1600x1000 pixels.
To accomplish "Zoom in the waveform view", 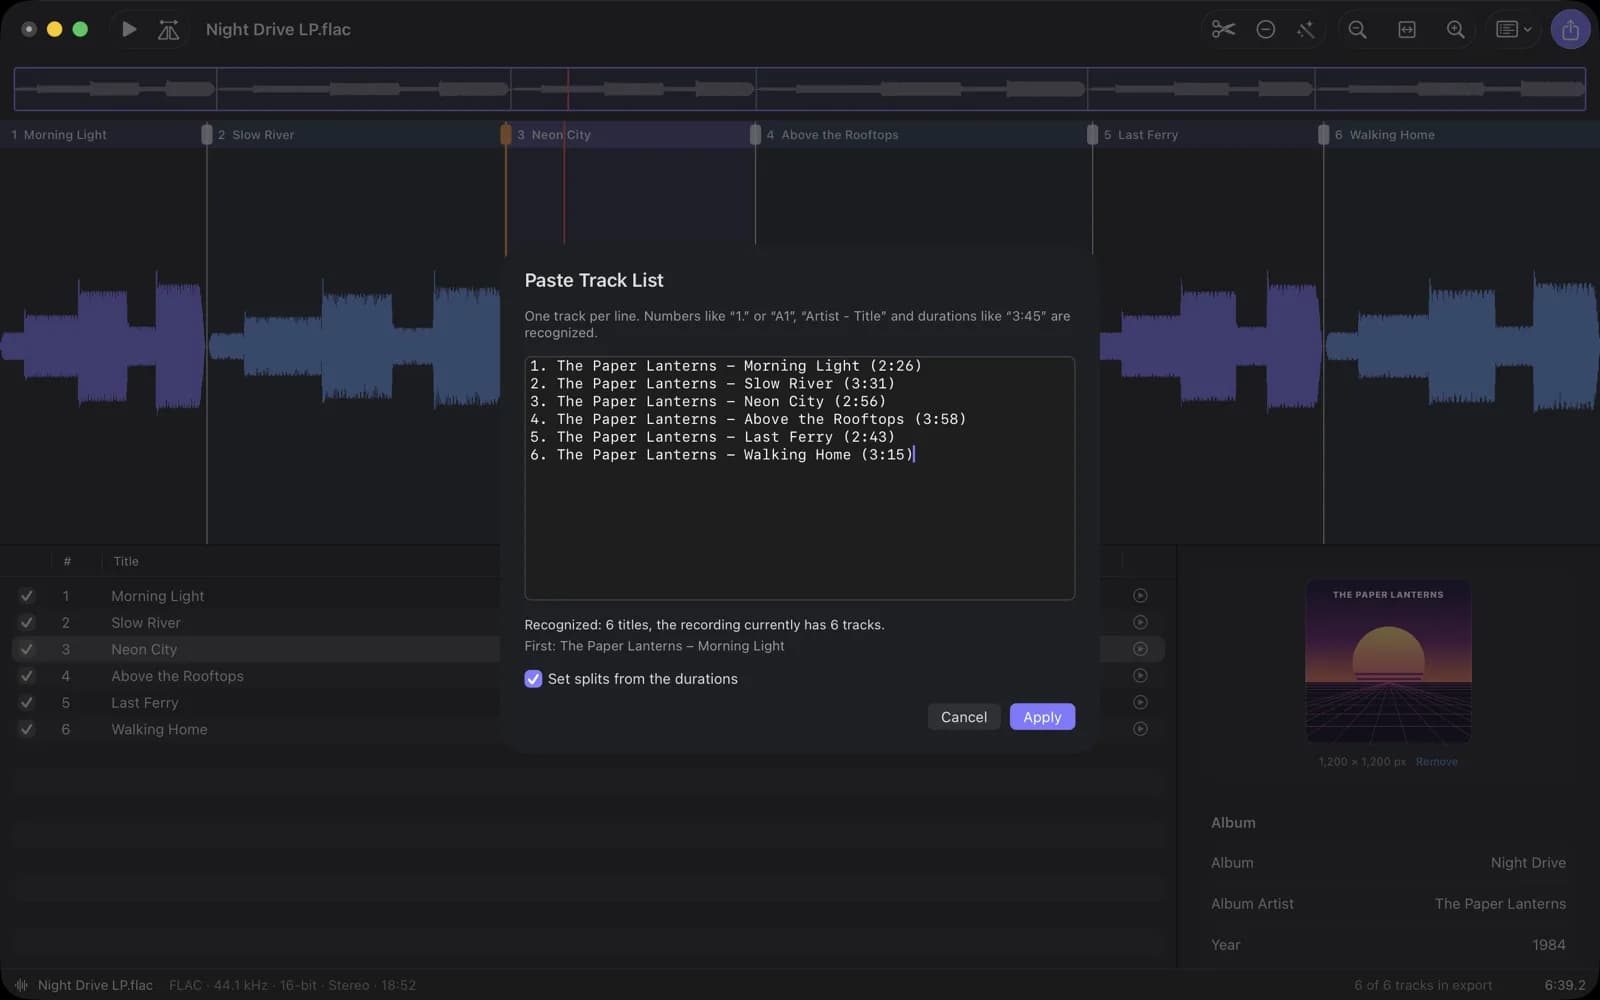I will pyautogui.click(x=1456, y=29).
